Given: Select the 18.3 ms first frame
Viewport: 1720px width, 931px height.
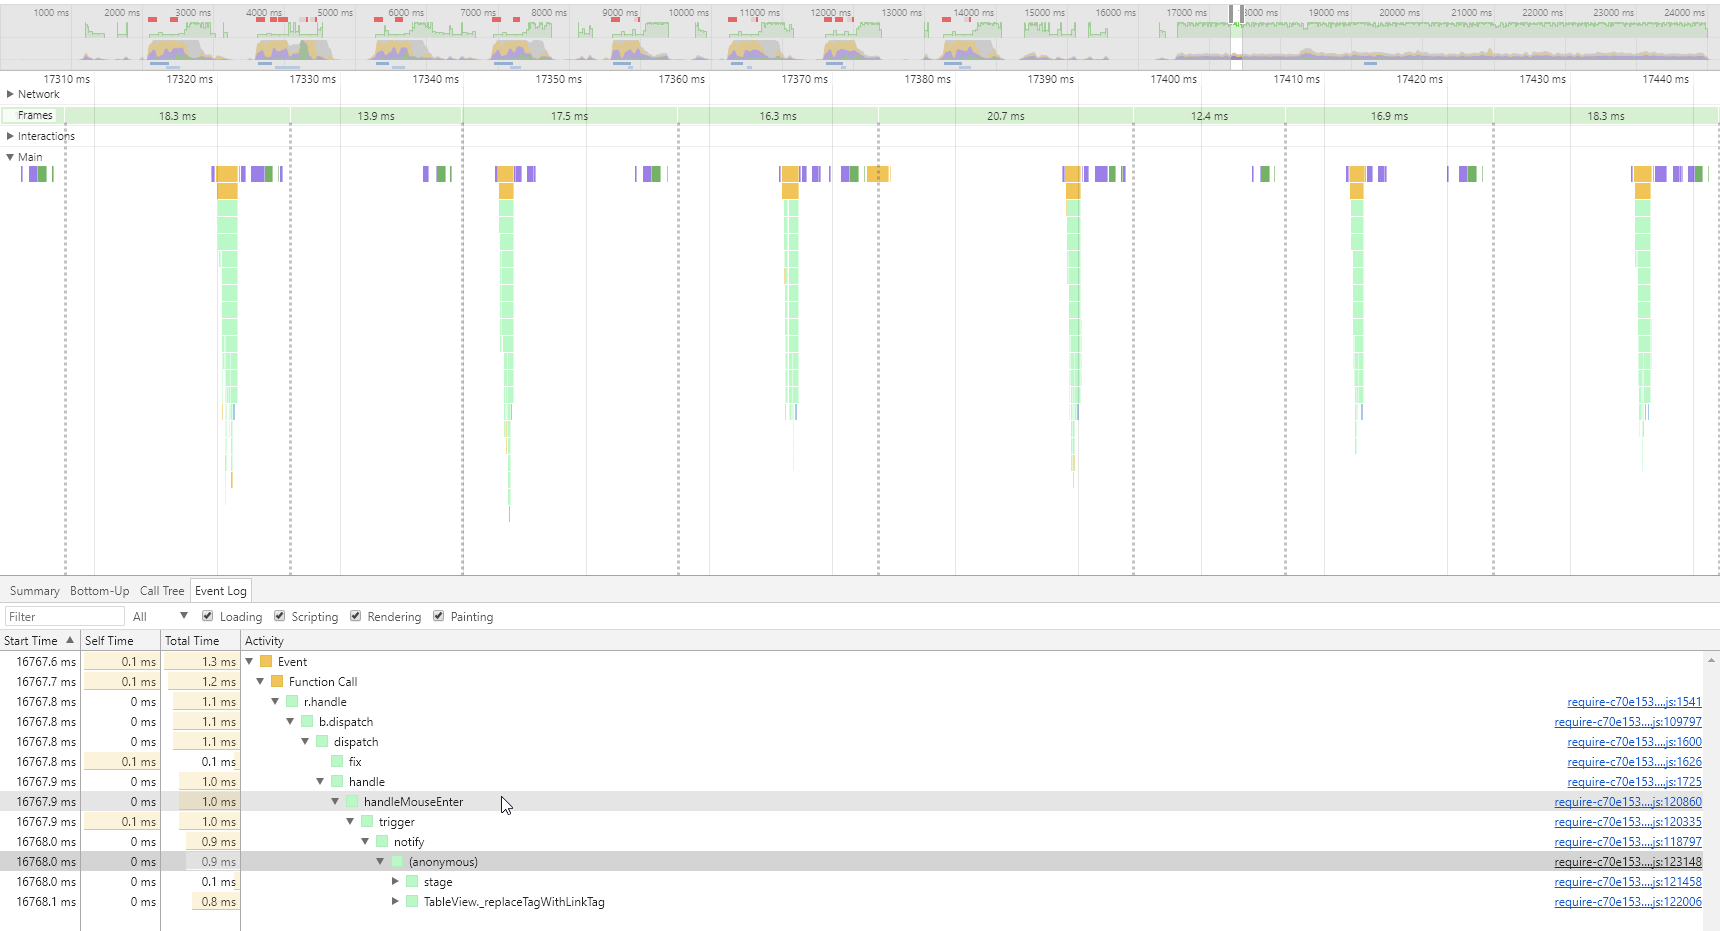Looking at the screenshot, I should (x=178, y=116).
